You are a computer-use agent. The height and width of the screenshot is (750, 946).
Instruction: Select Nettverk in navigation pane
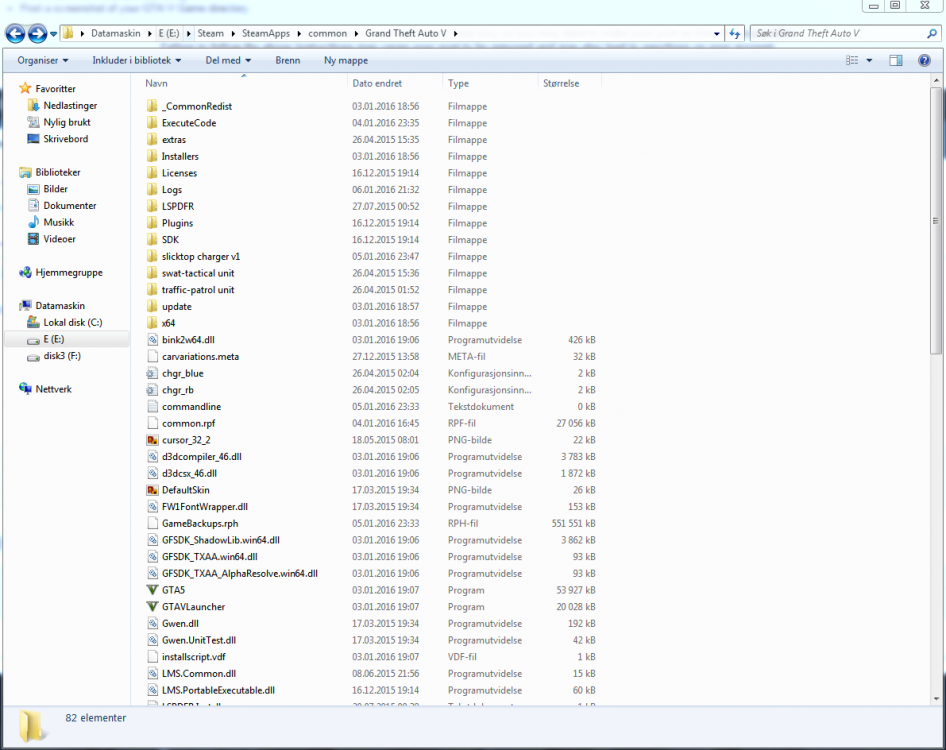pos(53,389)
